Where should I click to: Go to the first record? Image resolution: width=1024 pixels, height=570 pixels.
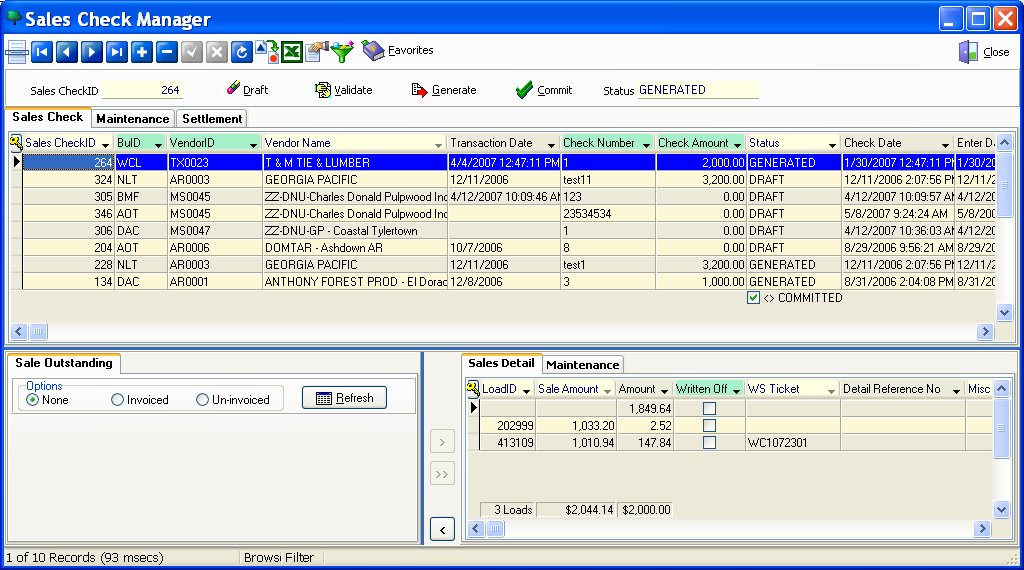tap(42, 51)
